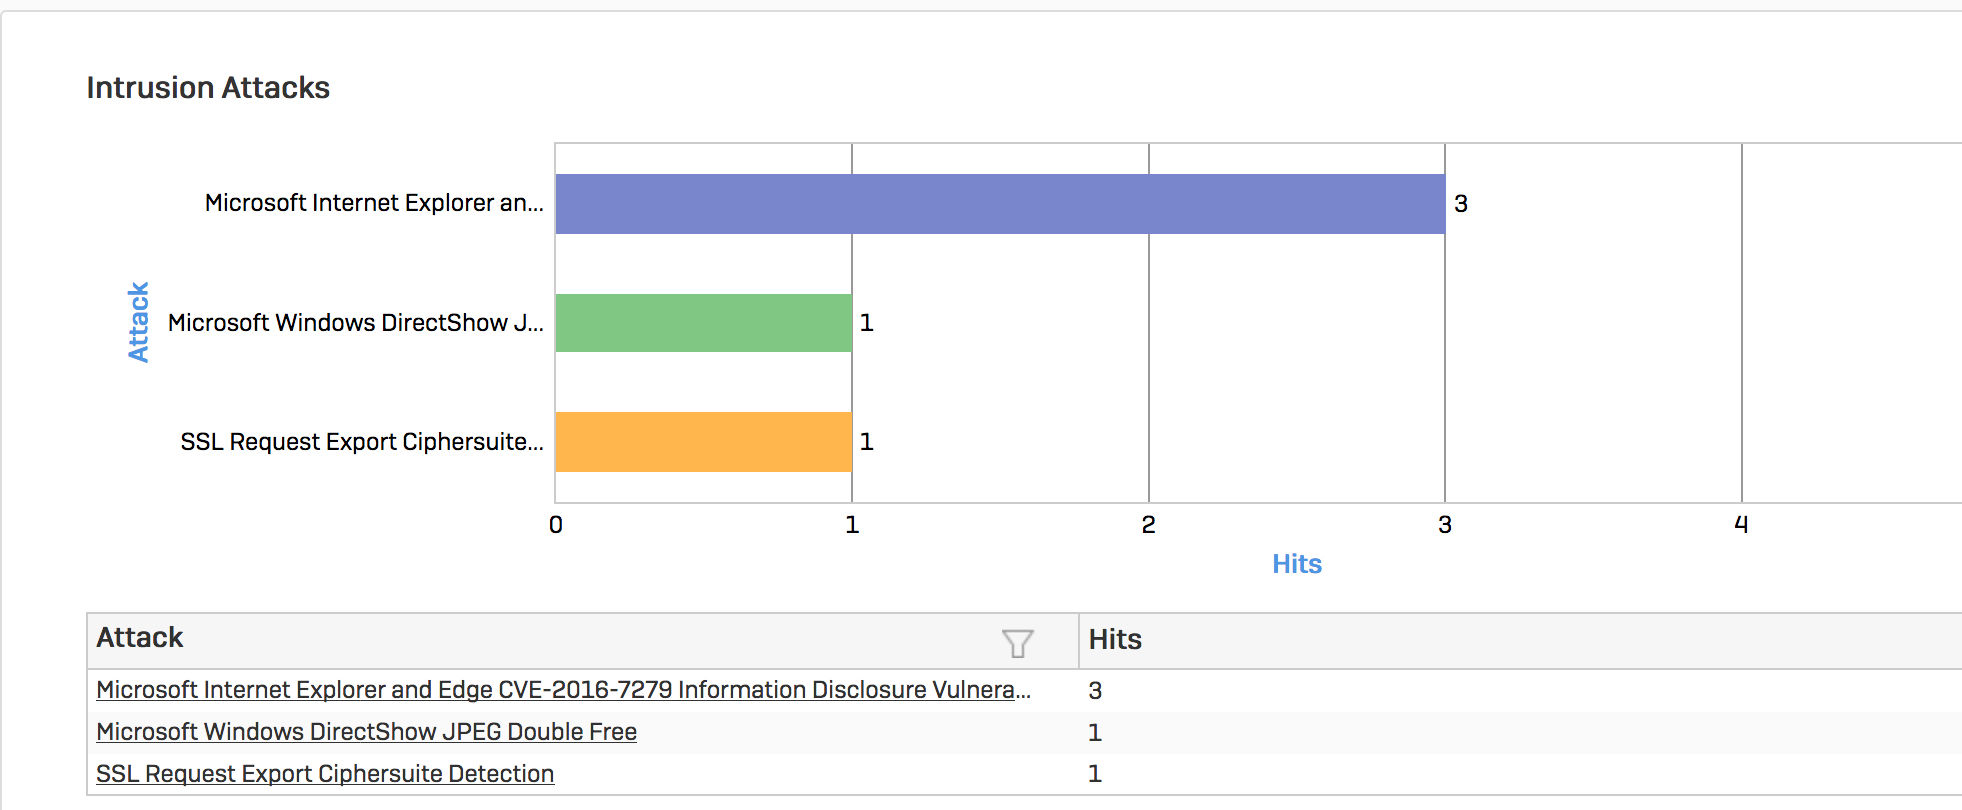Open the Microsoft Internet Explorer and Edge CVE-2016-7279 link
This screenshot has width=1962, height=810.
(x=563, y=690)
